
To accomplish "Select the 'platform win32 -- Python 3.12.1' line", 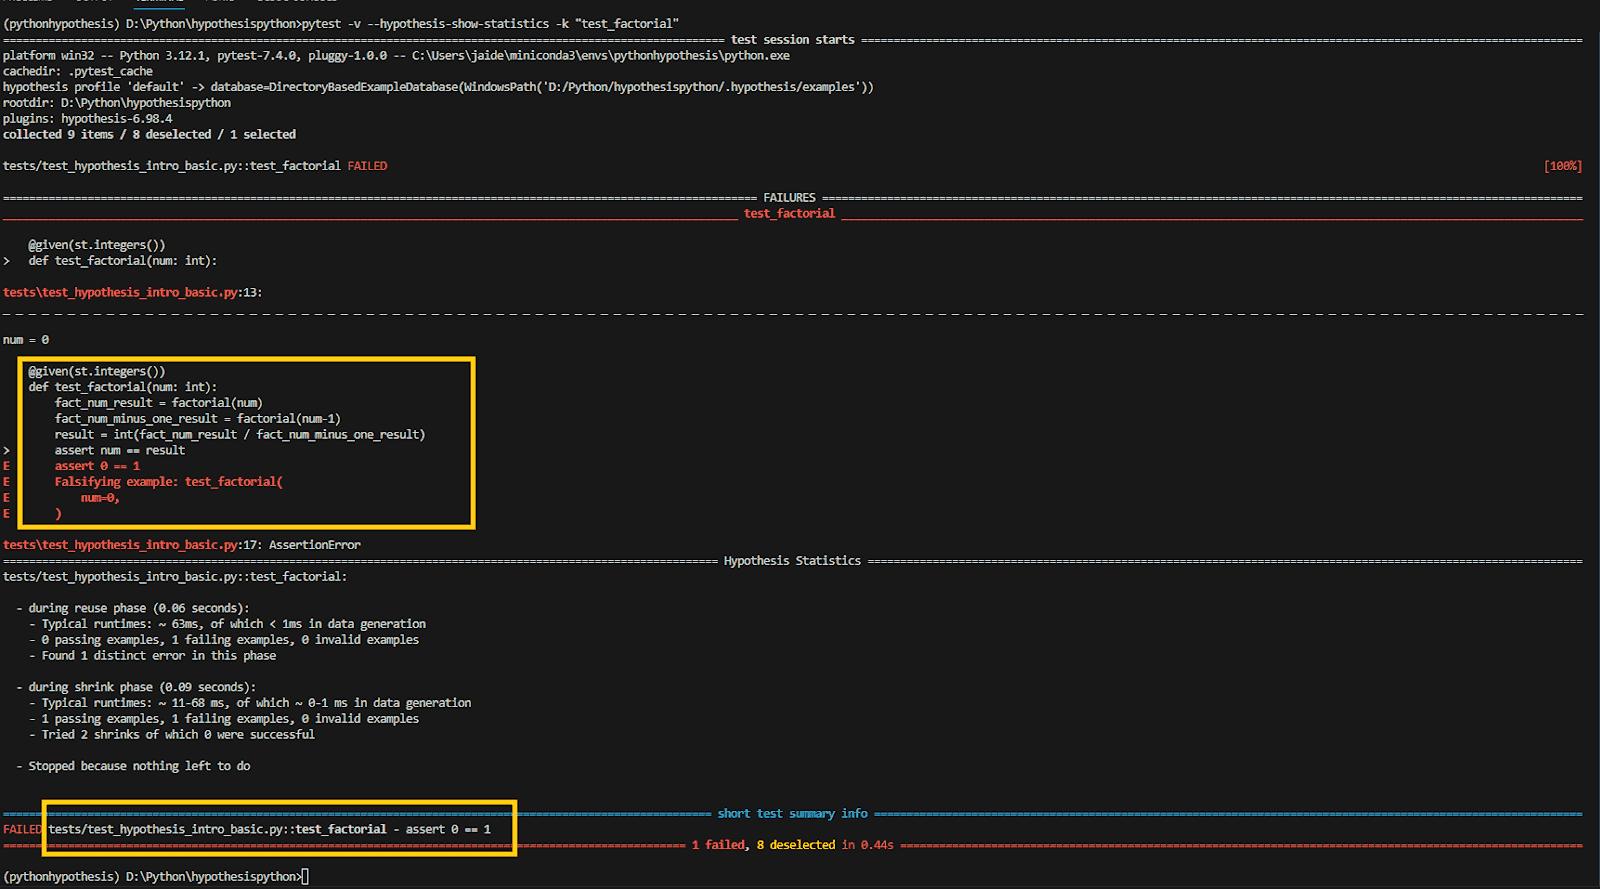I will click(396, 55).
